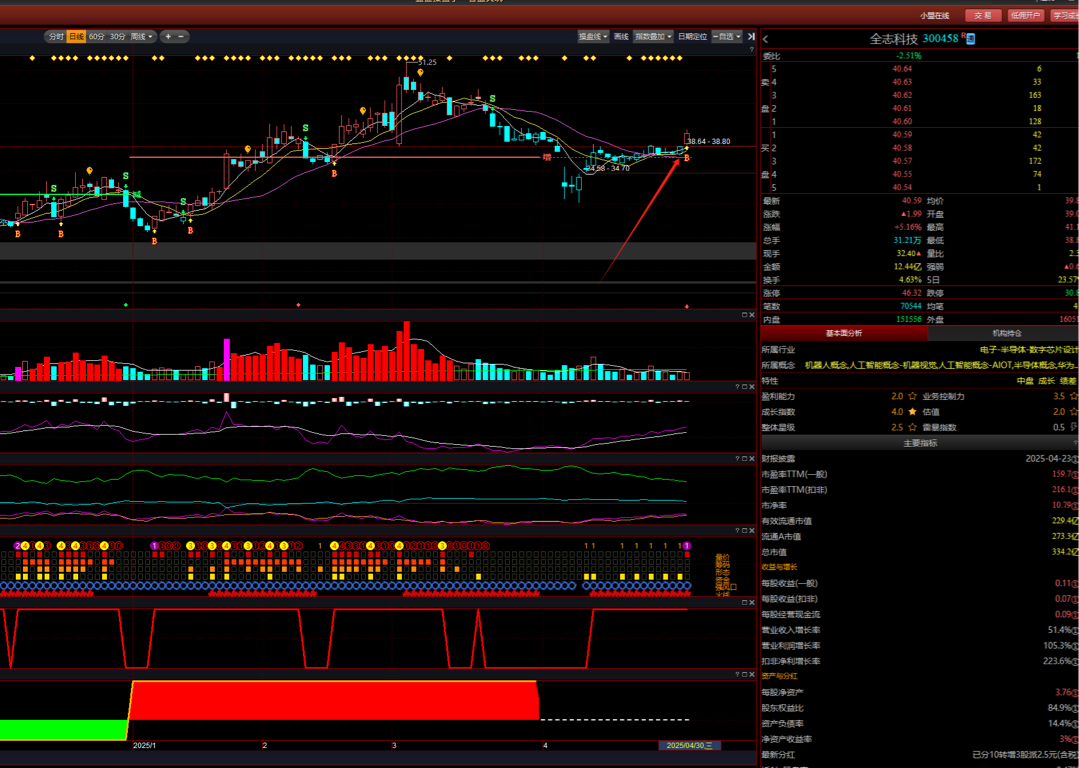Open the 交易 trading button
This screenshot has height=768, width=1079.
tap(983, 15)
